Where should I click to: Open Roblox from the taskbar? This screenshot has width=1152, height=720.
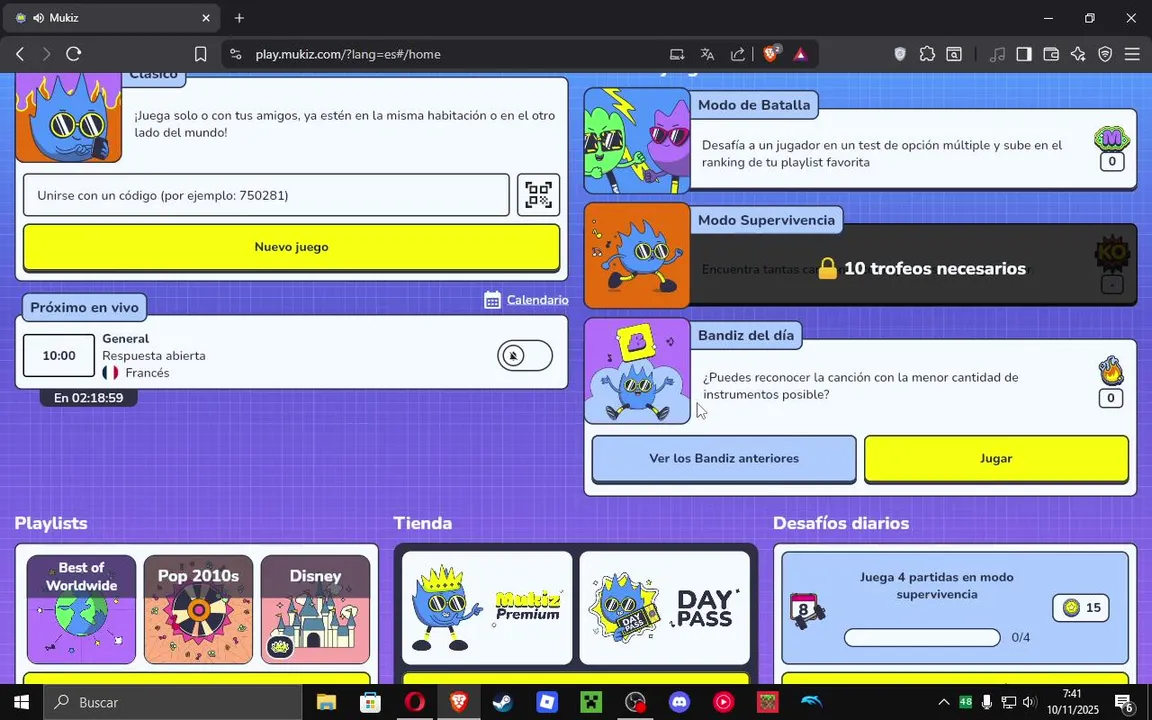(x=547, y=702)
